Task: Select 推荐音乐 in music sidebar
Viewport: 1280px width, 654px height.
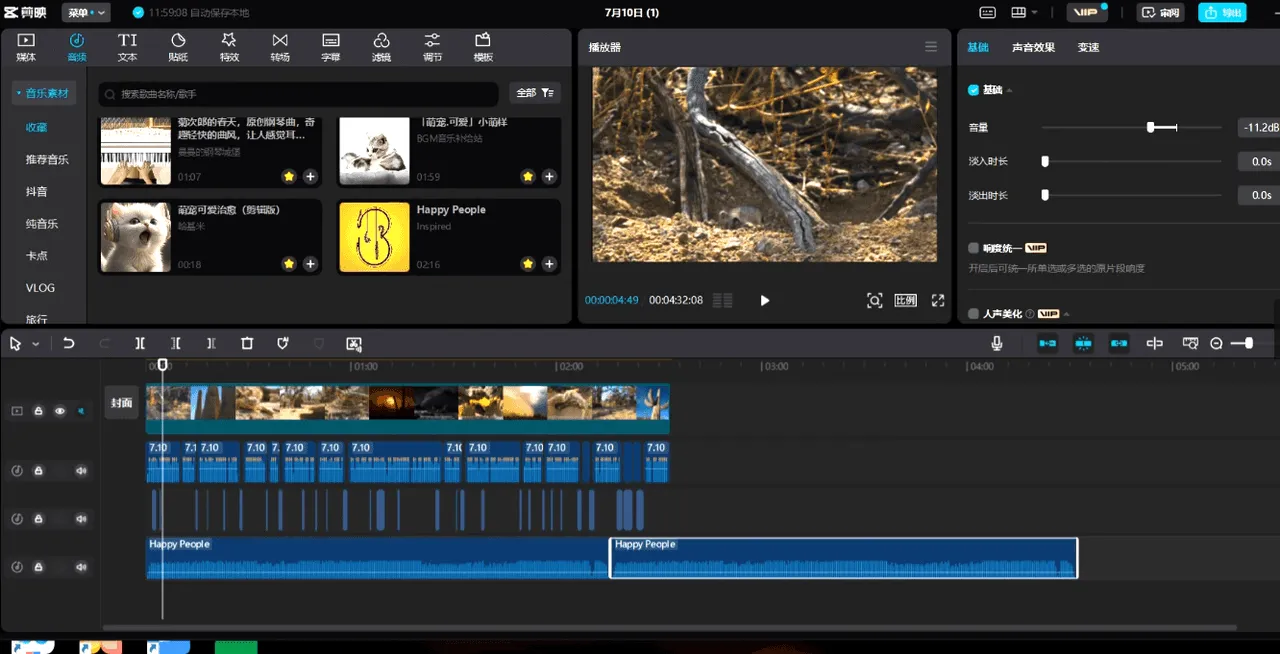Action: click(47, 160)
